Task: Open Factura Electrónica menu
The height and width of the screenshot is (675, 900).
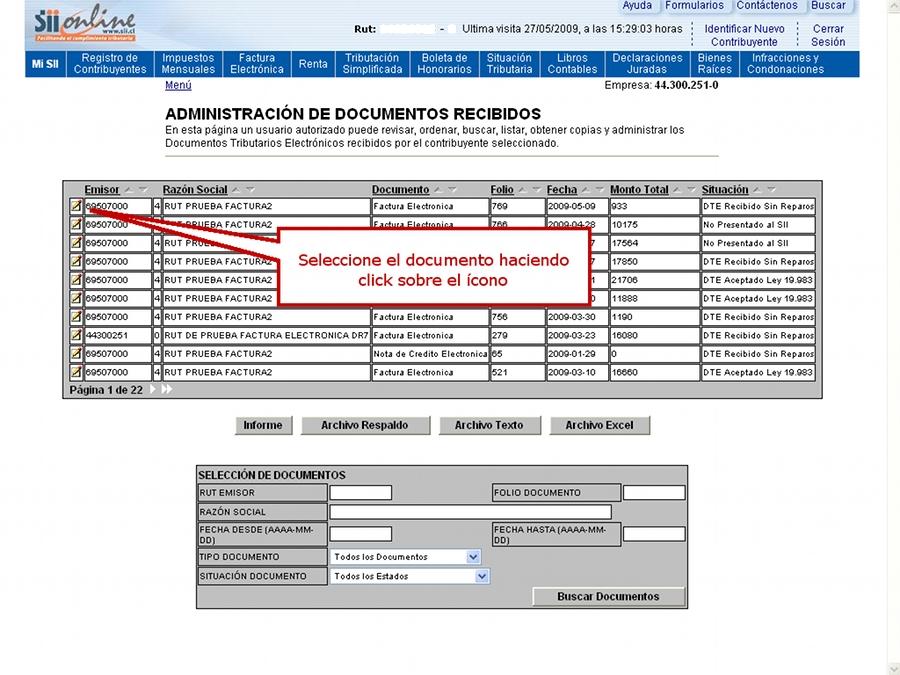Action: coord(257,64)
